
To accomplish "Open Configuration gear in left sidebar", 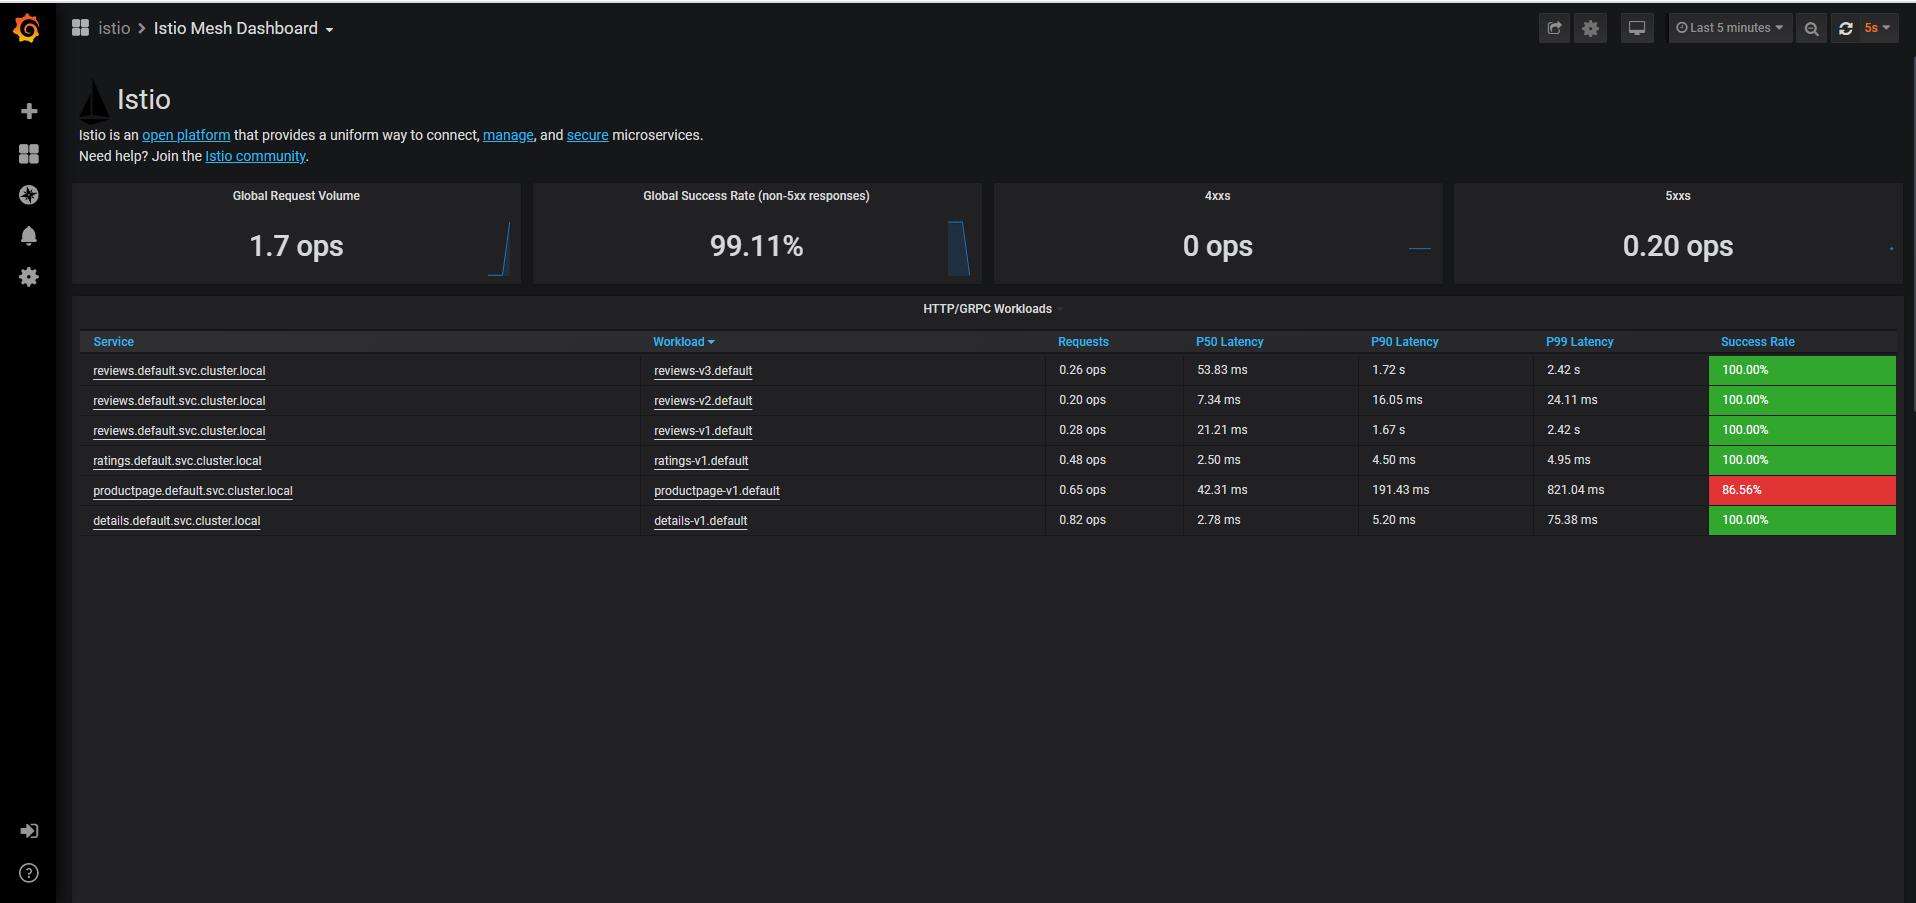I will coord(29,277).
